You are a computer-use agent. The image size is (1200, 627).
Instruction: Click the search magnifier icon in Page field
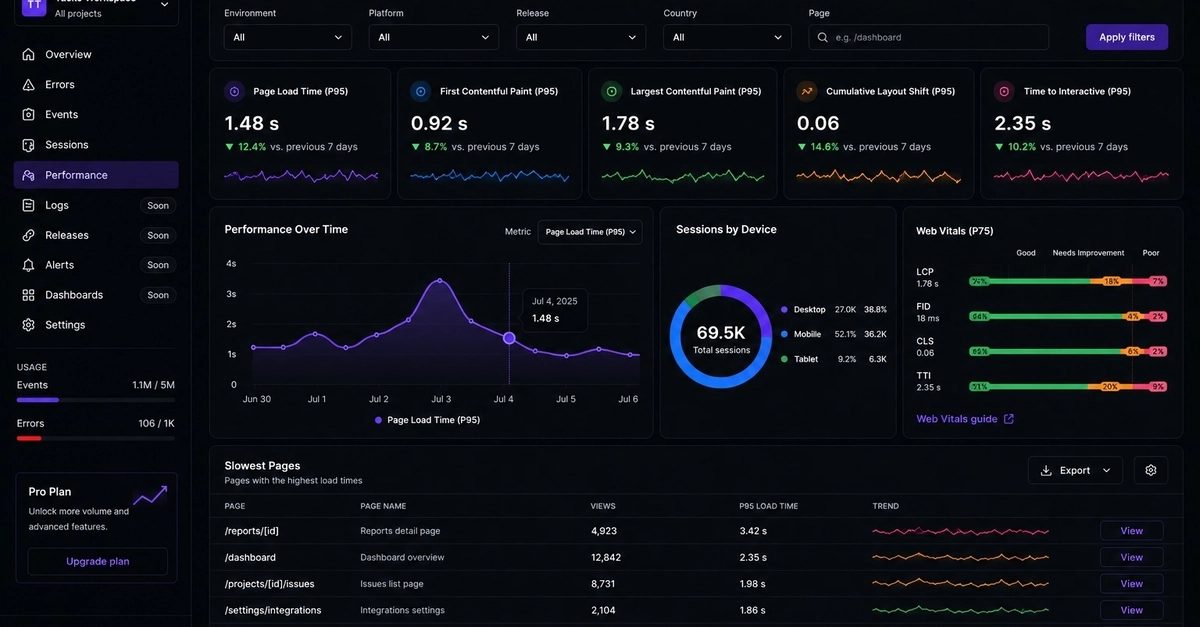pyautogui.click(x=823, y=37)
